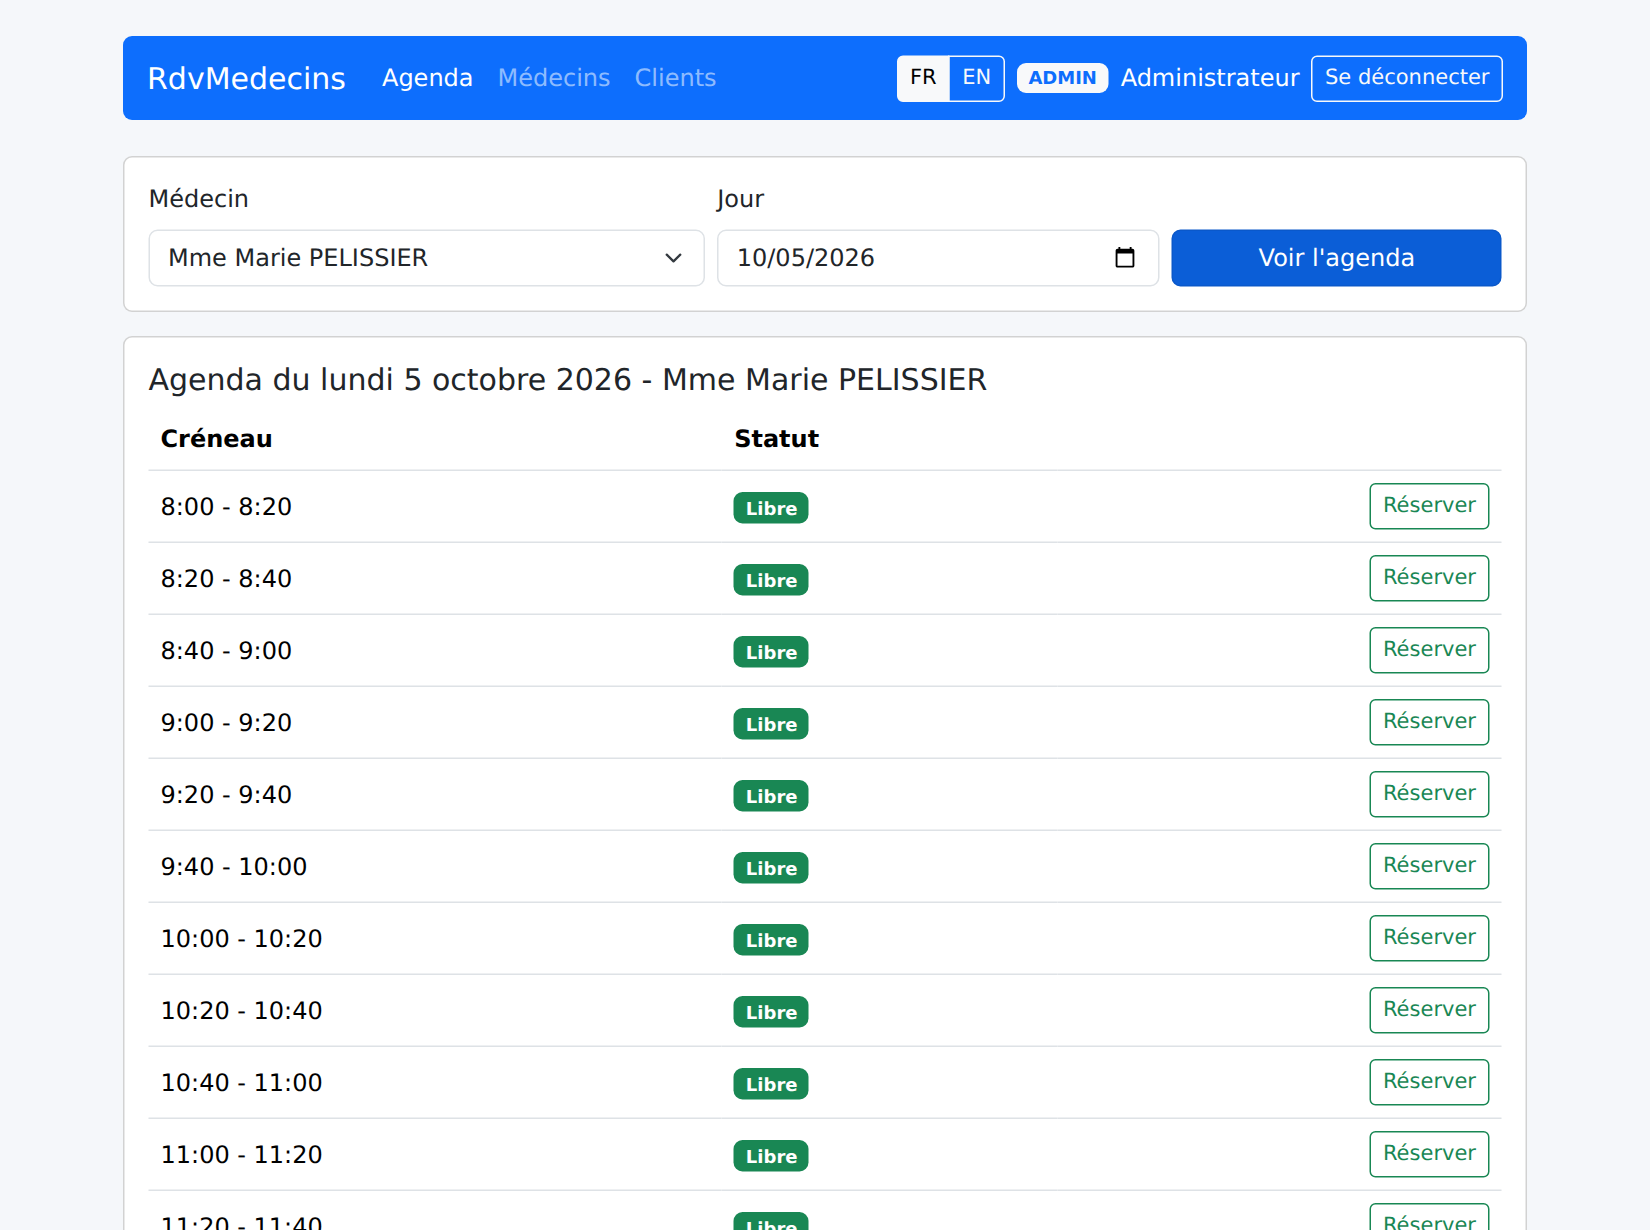Reserve the 10:20 - 10:40 slot

point(1429,1010)
